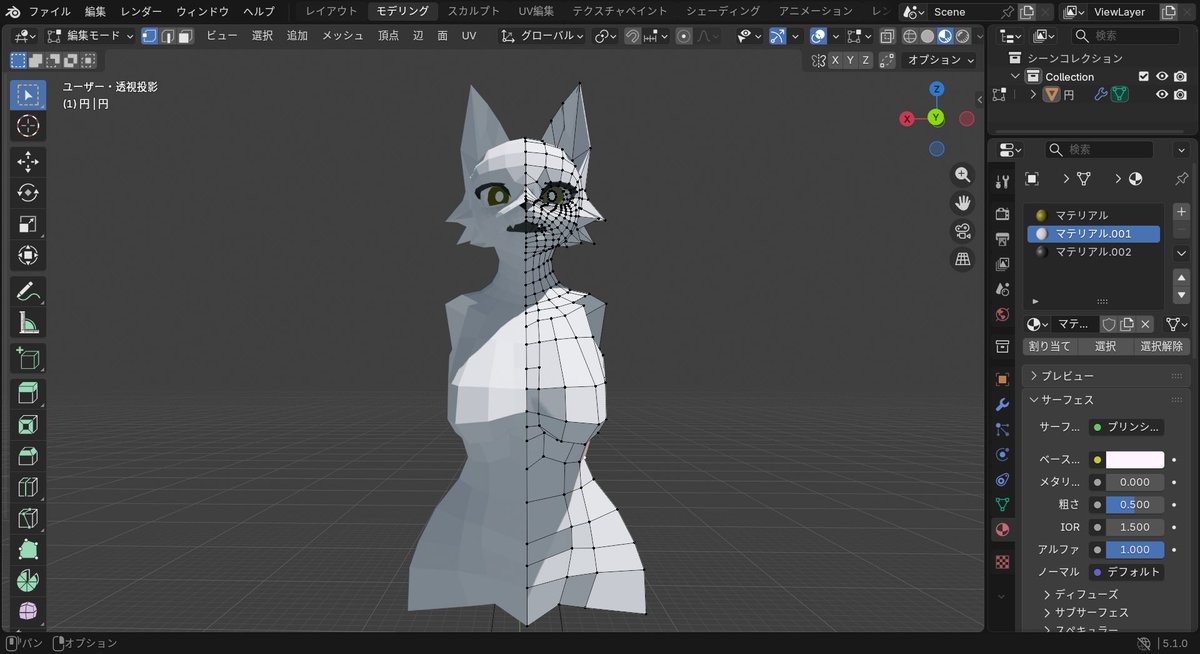Open the グローバル orientation dropdown
The width and height of the screenshot is (1200, 654).
point(544,36)
